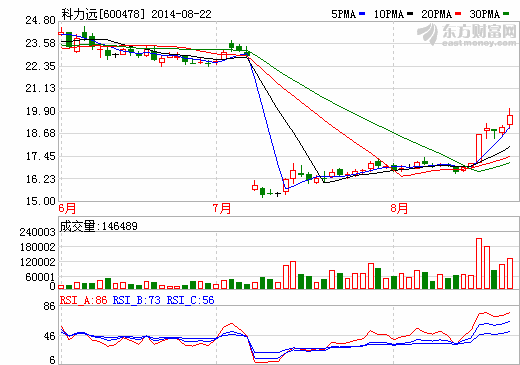Click the 20PMA legend label
Viewport: 520px width, 365px height.
[436, 14]
